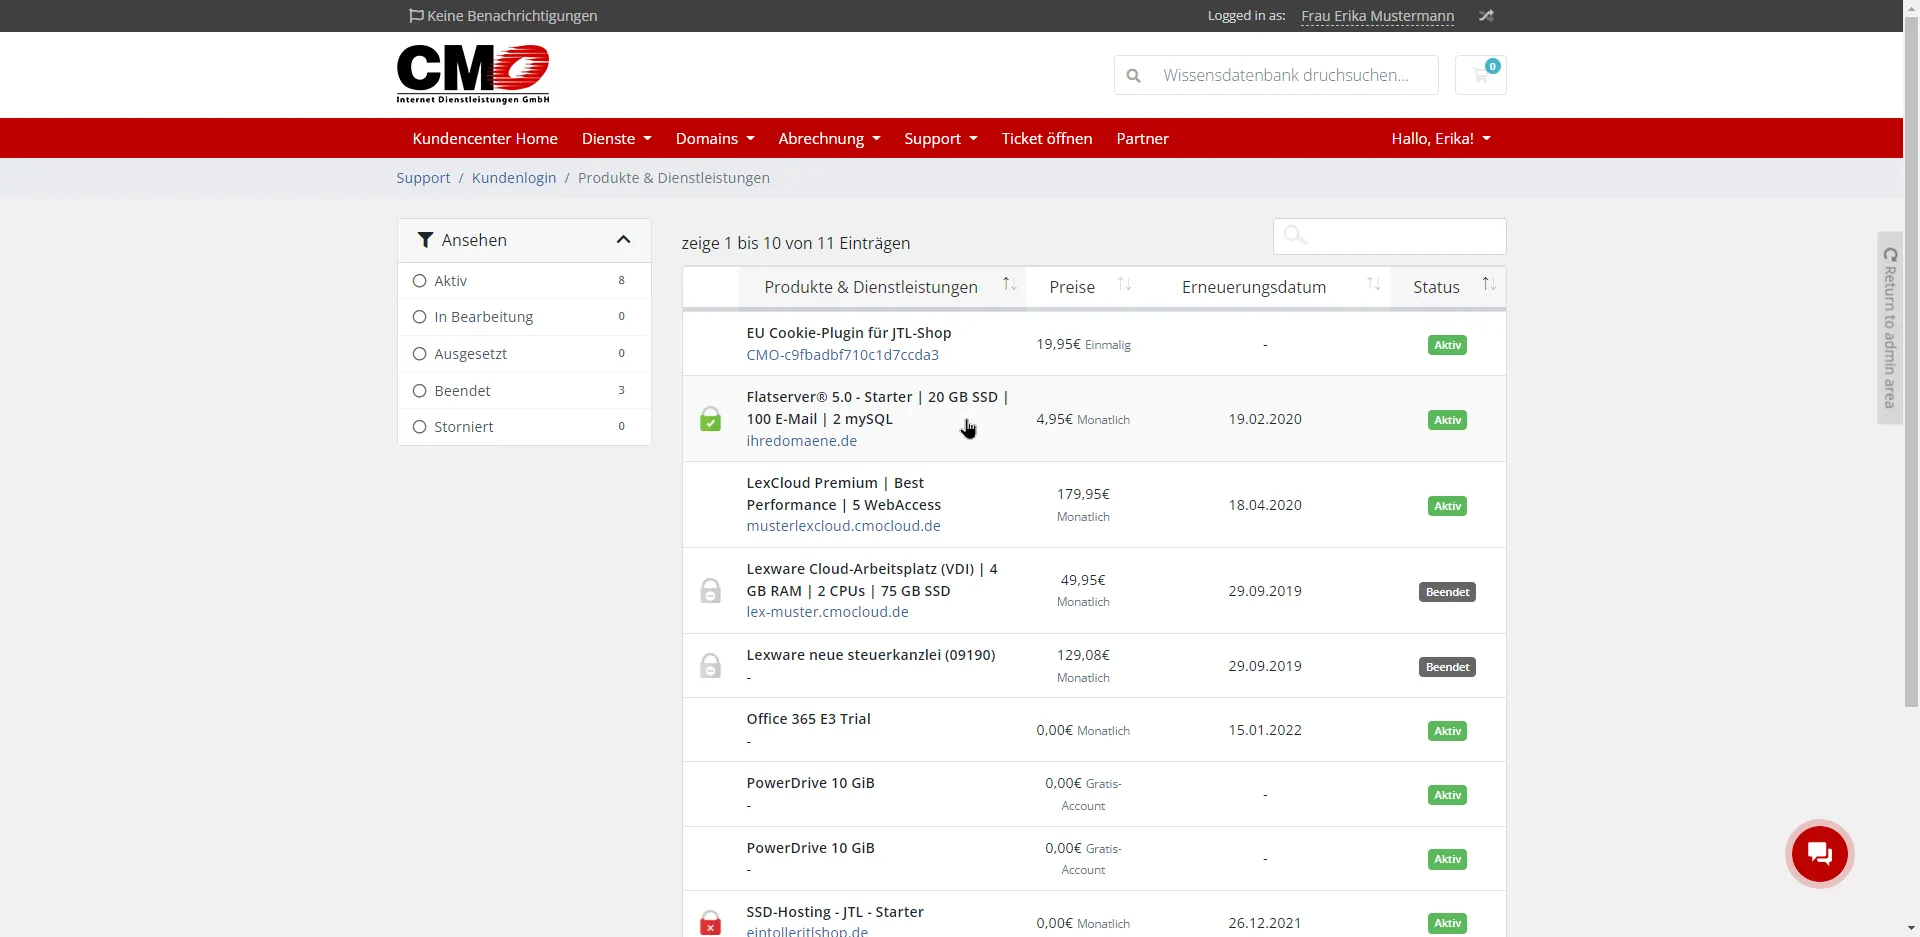Click the filter funnel icon beside Ansehen
The height and width of the screenshot is (937, 1920).
(425, 240)
